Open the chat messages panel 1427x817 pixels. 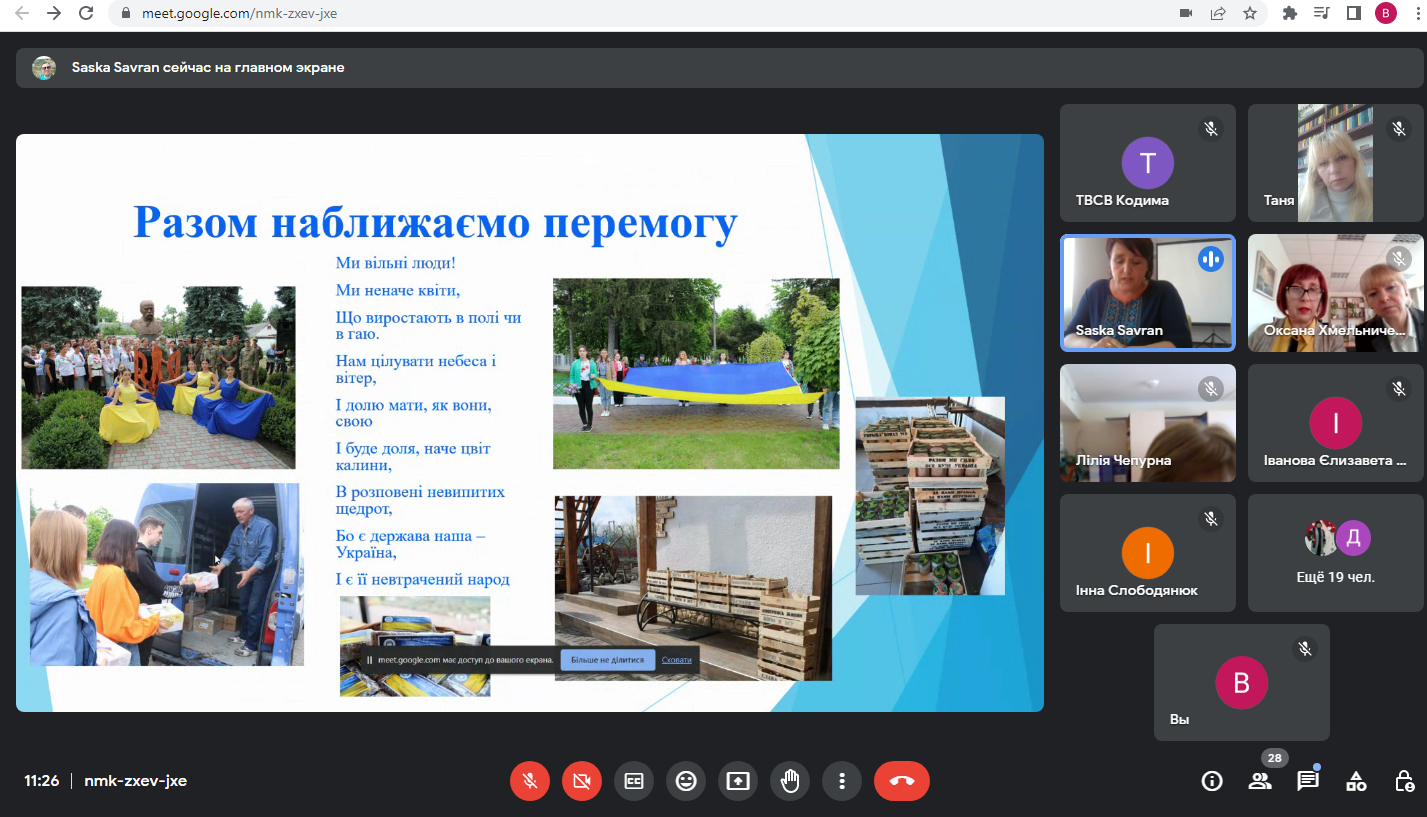pos(1308,781)
